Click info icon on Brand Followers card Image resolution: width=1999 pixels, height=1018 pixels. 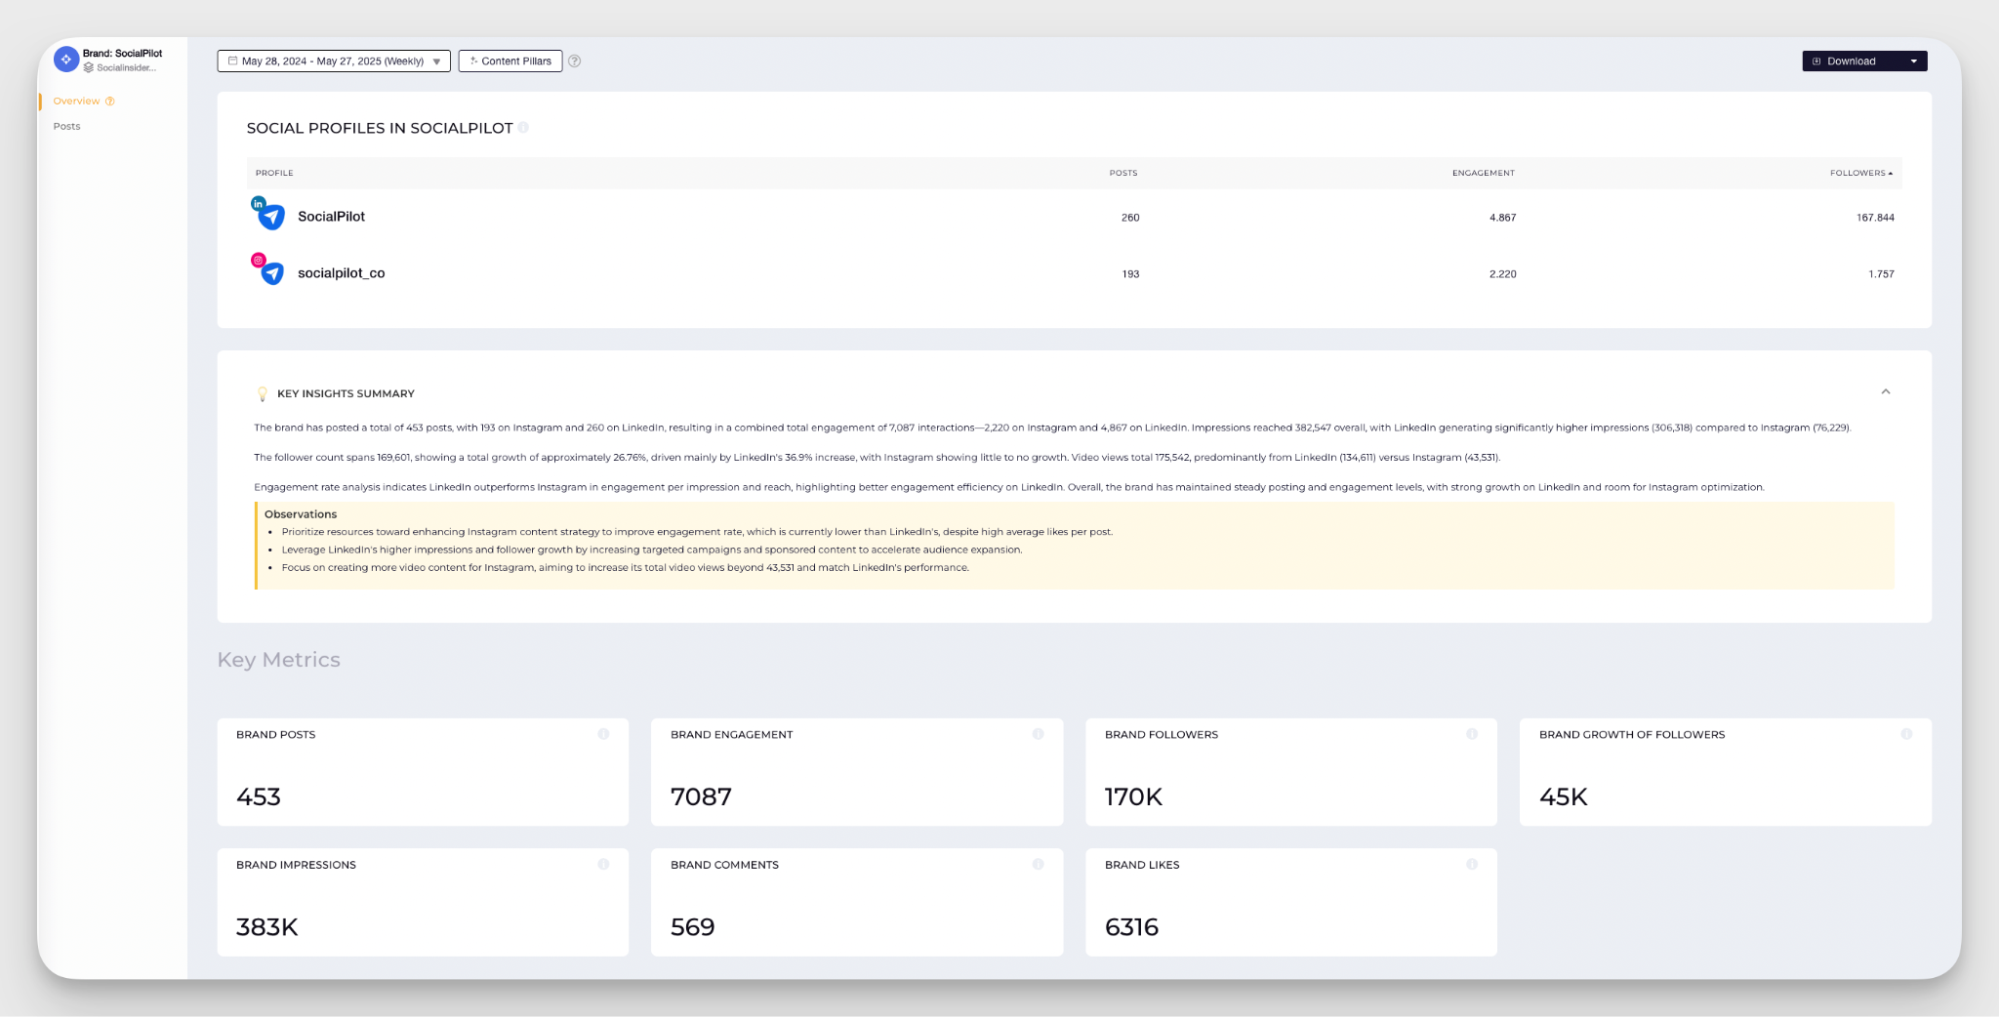pyautogui.click(x=1472, y=734)
